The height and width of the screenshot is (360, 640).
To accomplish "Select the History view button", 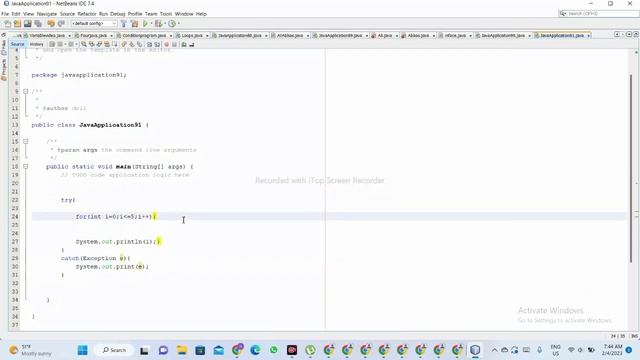I will pos(36,44).
